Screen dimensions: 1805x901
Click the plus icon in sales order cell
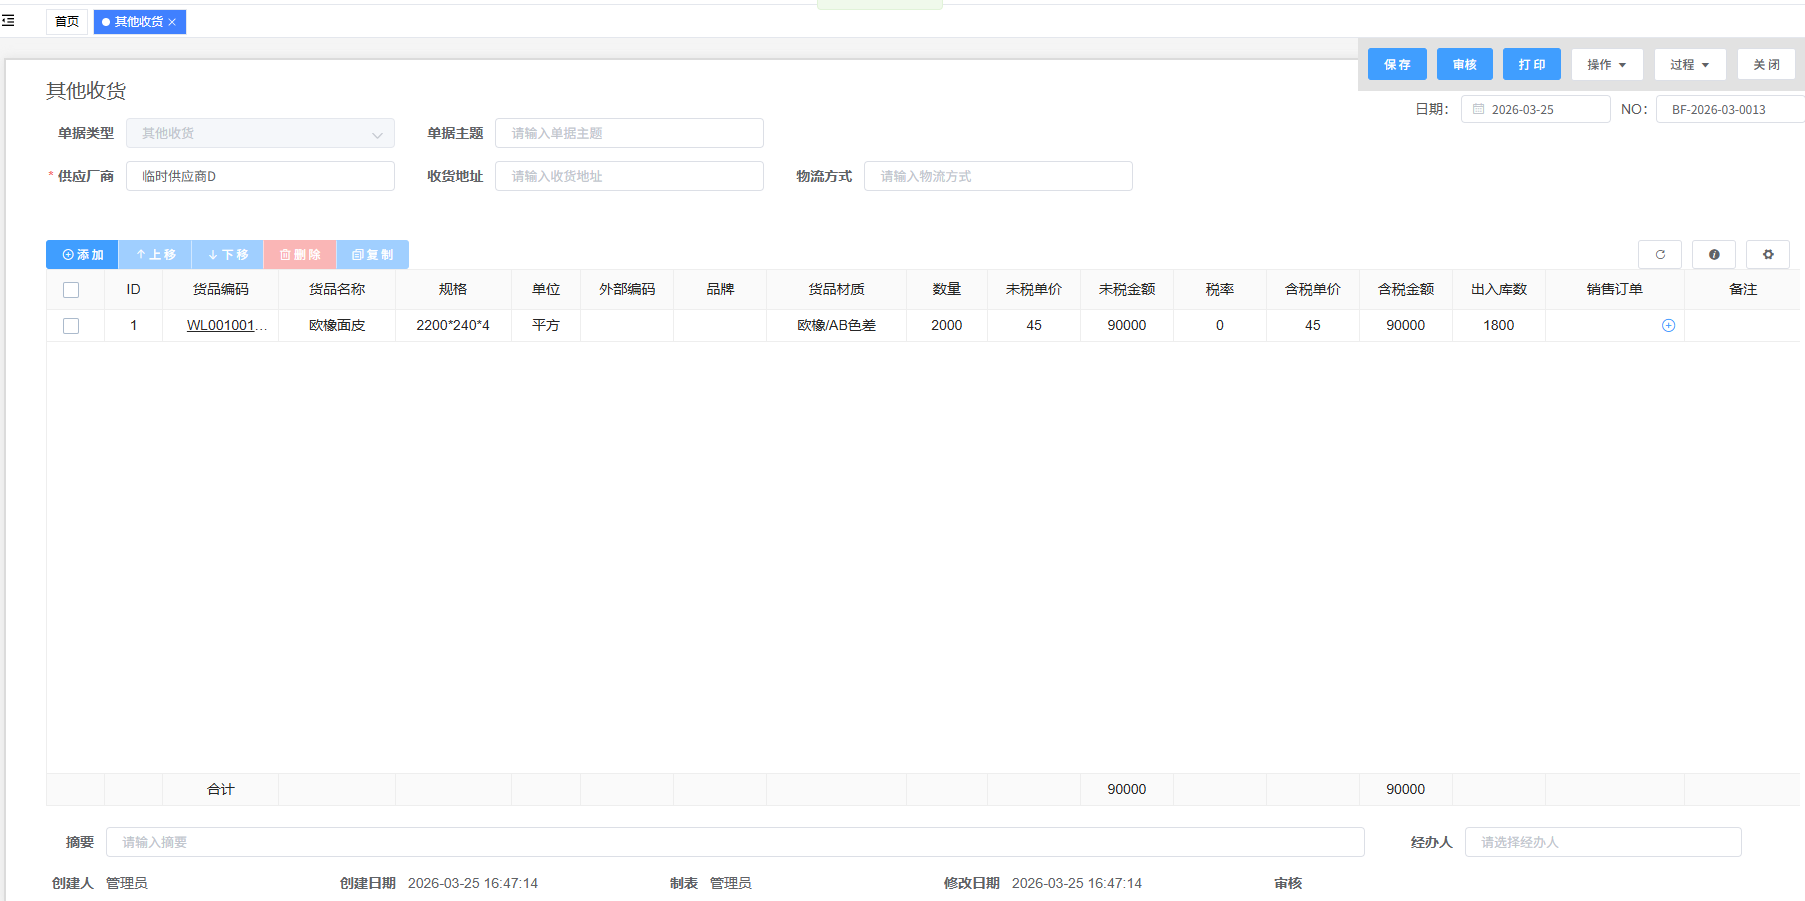coord(1668,325)
